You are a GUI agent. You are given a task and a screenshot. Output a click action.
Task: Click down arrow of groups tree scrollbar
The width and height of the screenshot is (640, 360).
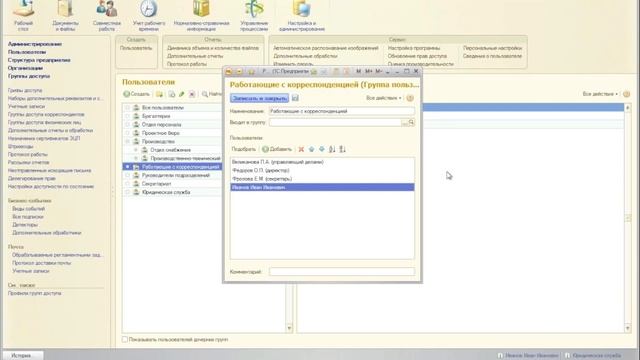click(x=289, y=328)
